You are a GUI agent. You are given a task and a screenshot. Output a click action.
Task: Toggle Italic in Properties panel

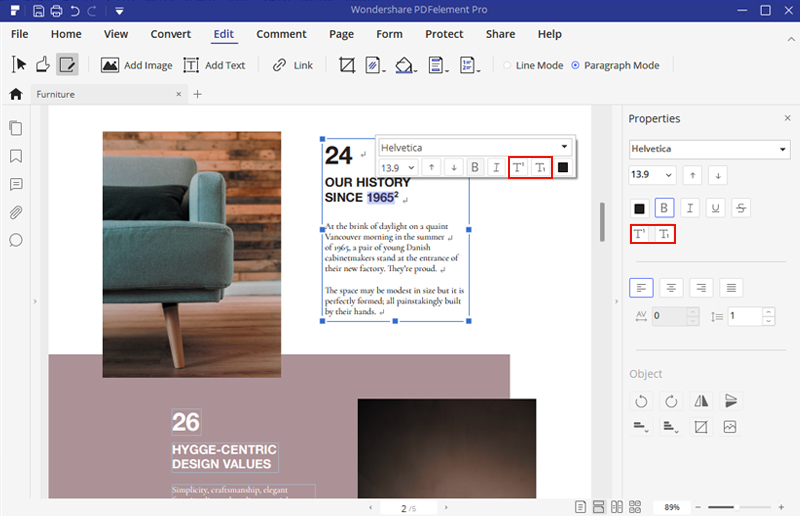click(x=690, y=208)
